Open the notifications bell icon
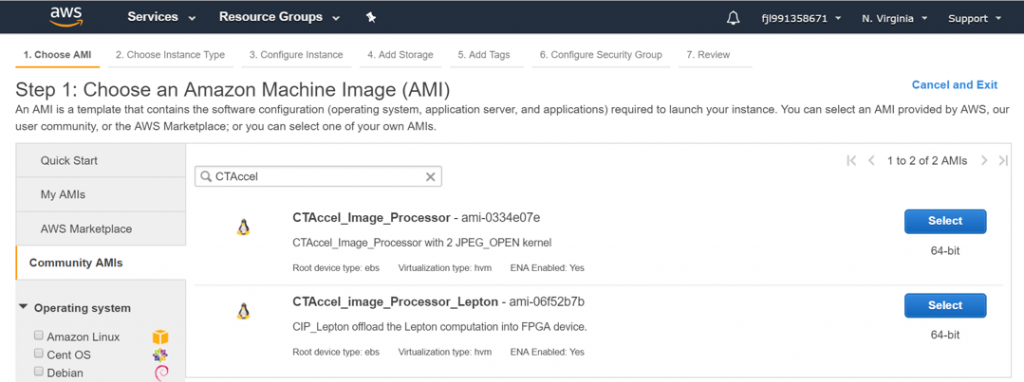1024x382 pixels. click(x=733, y=18)
